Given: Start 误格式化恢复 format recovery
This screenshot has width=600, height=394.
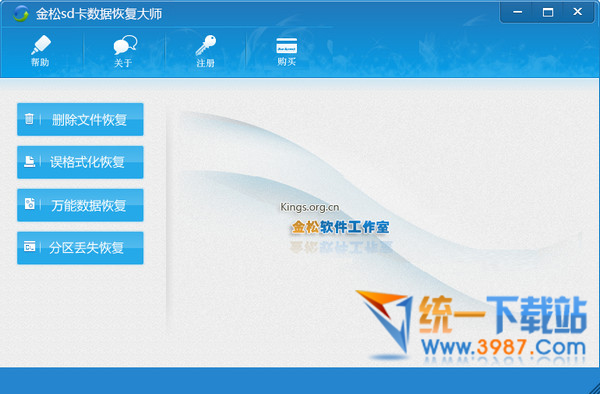Looking at the screenshot, I should [x=80, y=162].
